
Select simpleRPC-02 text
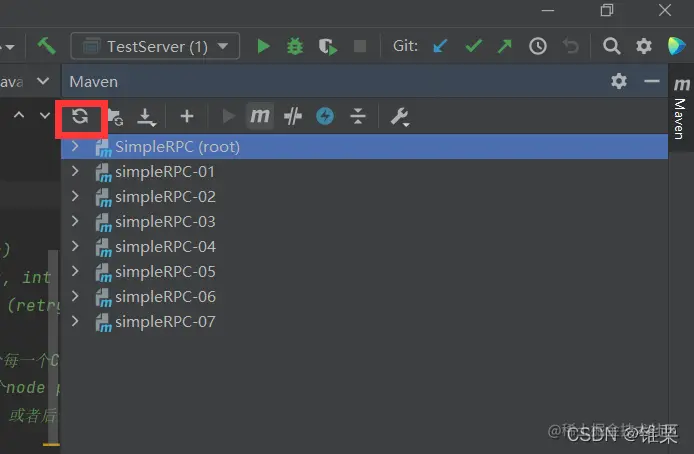165,196
